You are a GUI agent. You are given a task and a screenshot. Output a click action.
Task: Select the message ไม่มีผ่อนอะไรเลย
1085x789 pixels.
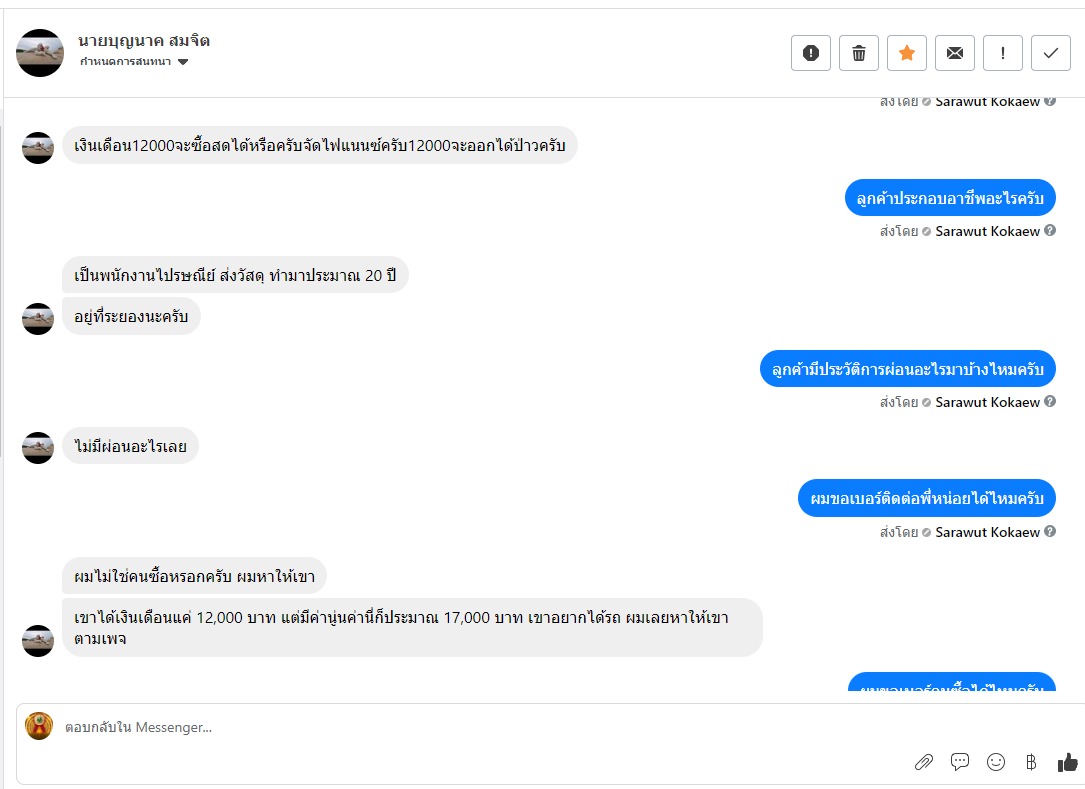(x=130, y=446)
